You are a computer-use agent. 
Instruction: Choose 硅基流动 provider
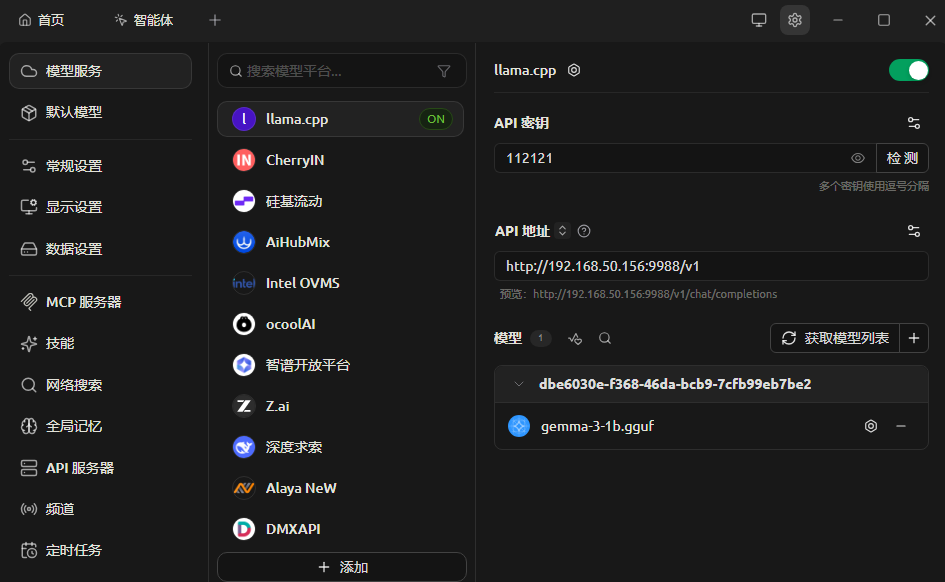pos(341,201)
